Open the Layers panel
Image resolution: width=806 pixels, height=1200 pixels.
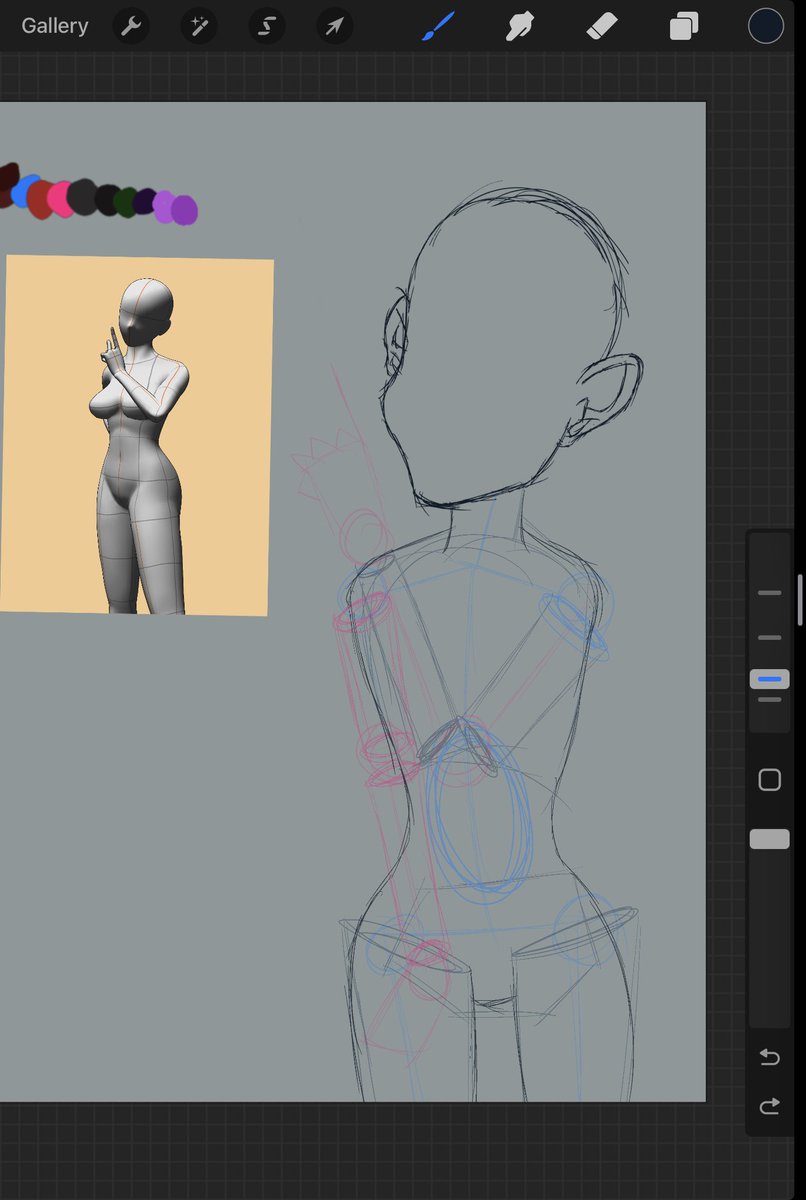coord(684,26)
